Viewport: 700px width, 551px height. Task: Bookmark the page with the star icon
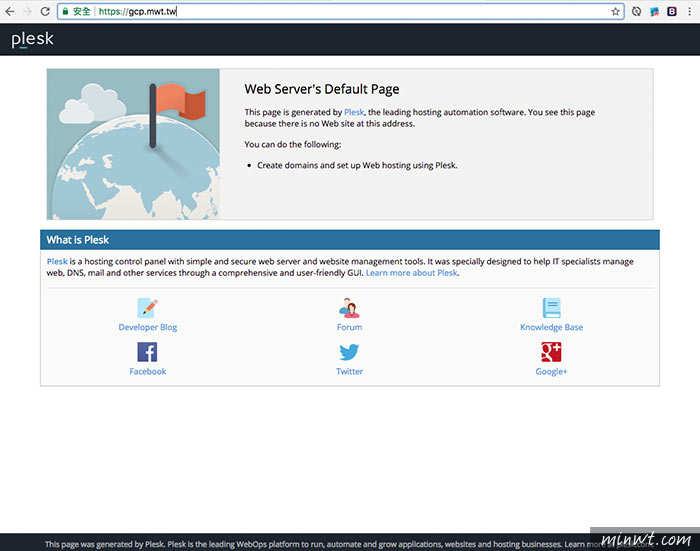pos(615,12)
